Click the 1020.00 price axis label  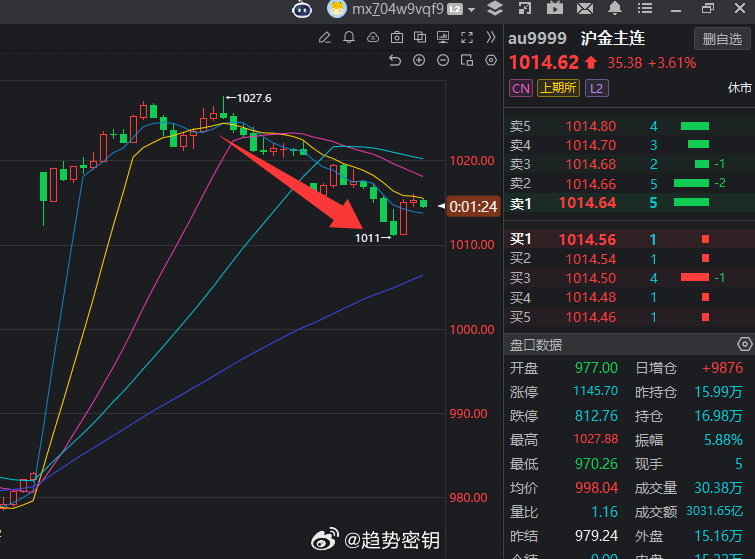pos(472,161)
